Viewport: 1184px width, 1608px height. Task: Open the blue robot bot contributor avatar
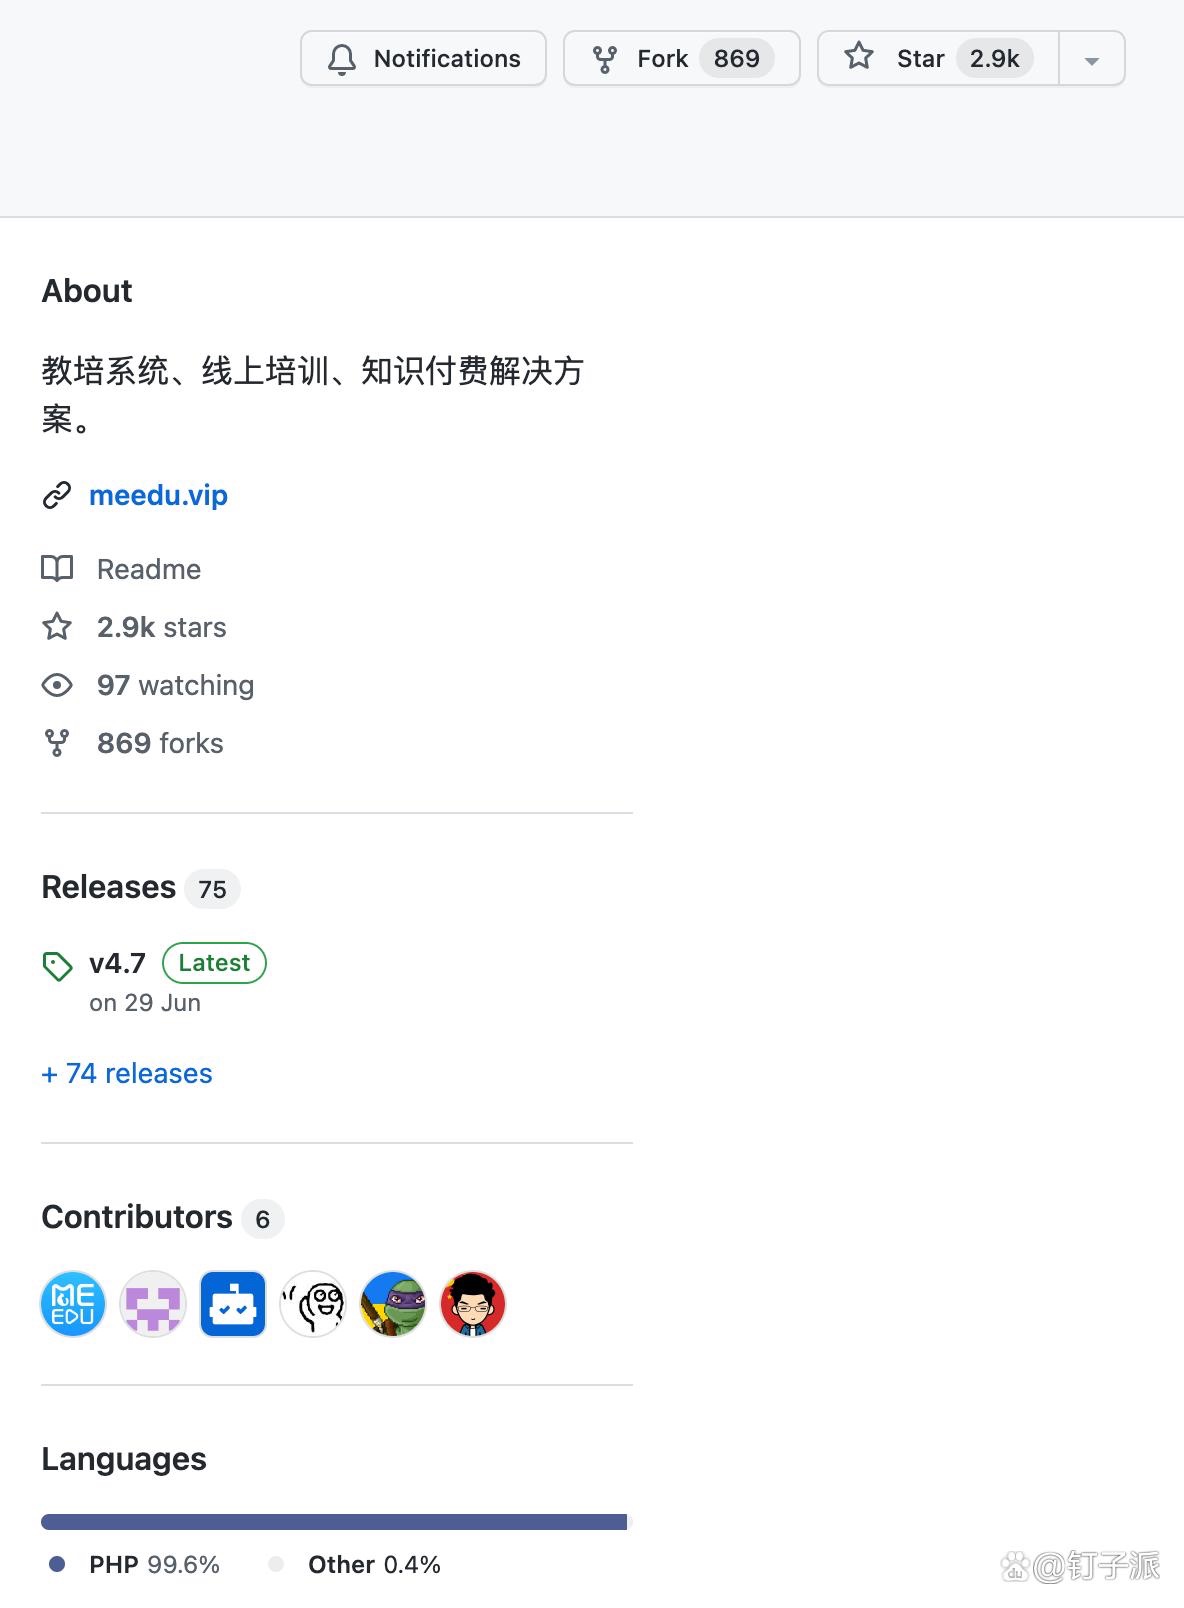tap(233, 1304)
